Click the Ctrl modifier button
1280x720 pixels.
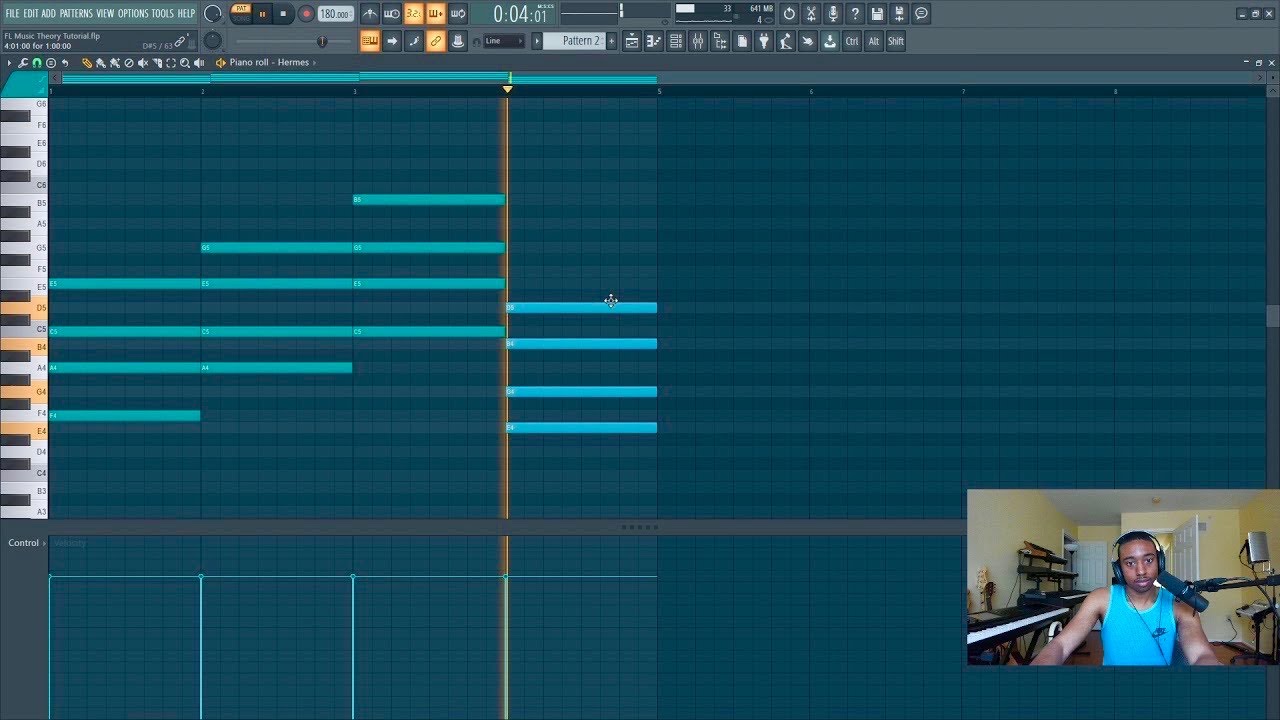(852, 41)
